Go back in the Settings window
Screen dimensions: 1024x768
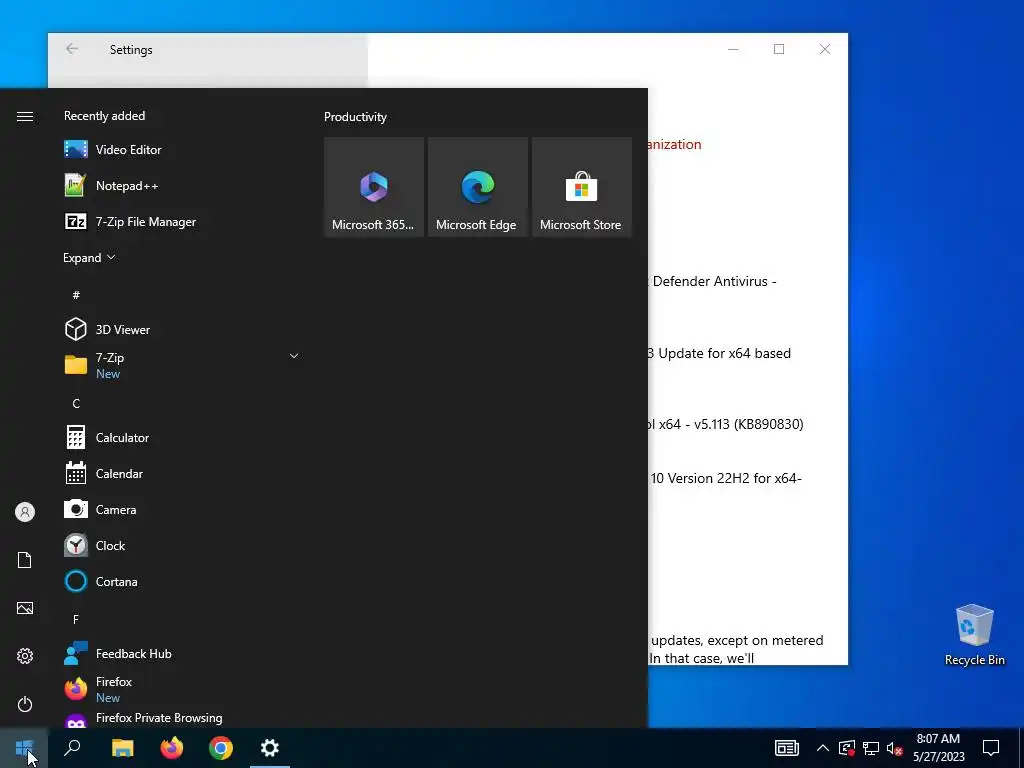coord(72,49)
